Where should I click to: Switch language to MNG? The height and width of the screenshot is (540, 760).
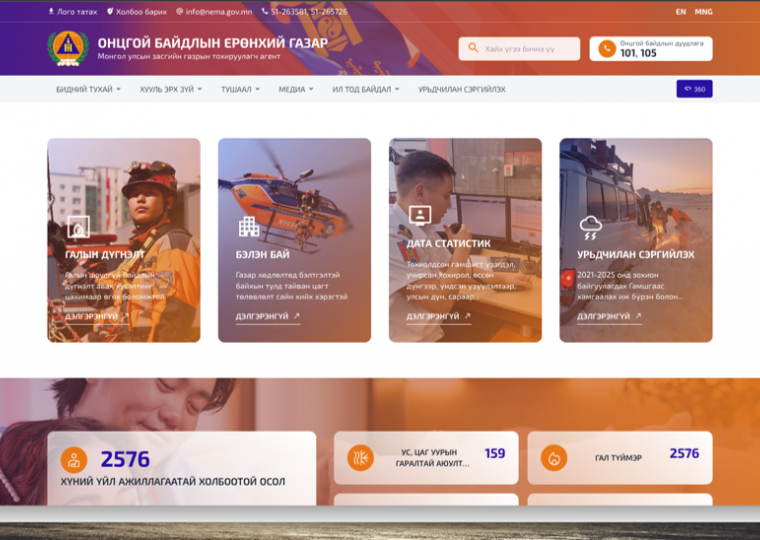pyautogui.click(x=704, y=12)
